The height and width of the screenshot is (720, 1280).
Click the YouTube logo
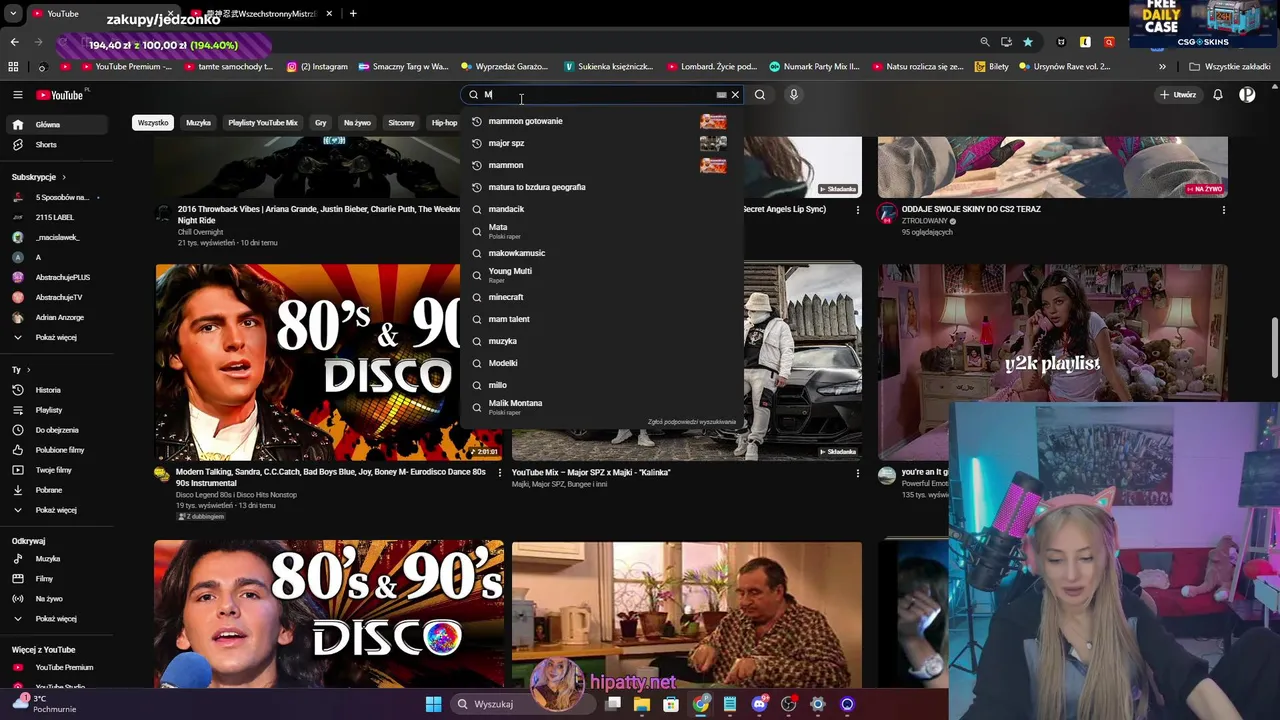point(60,95)
